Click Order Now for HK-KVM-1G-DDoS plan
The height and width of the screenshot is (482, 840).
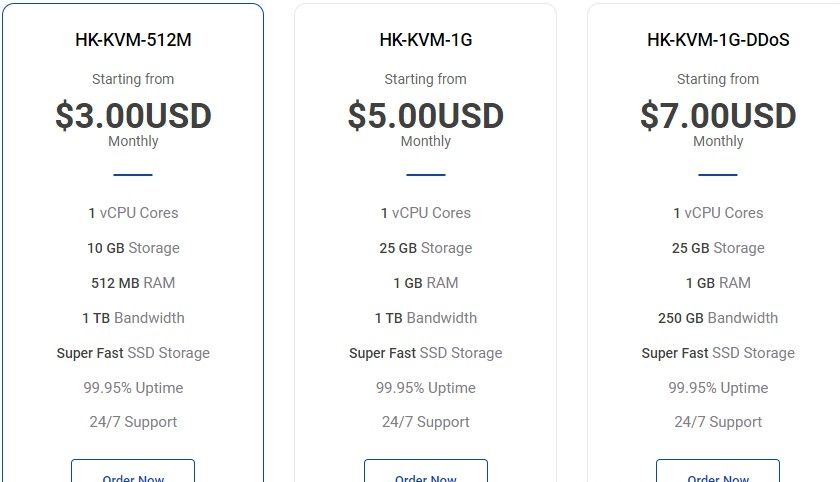[718, 471]
